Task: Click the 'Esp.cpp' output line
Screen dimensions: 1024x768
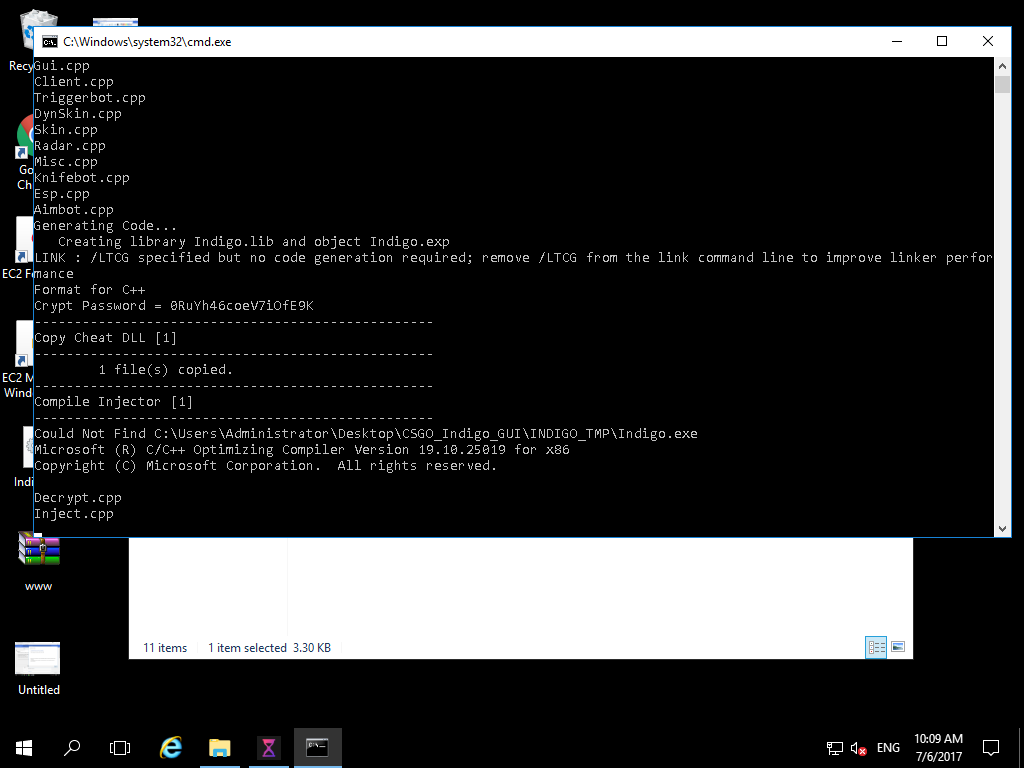Action: click(x=61, y=194)
